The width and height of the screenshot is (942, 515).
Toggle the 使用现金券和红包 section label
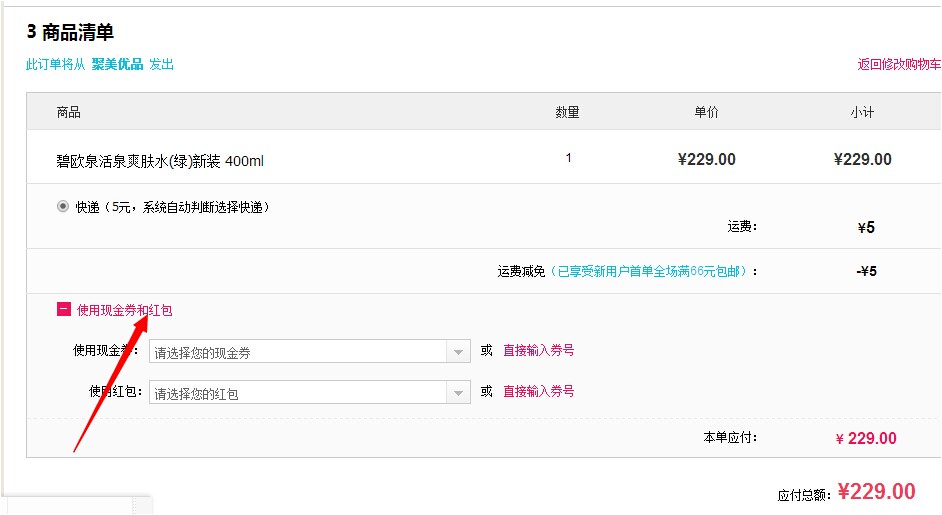click(x=124, y=311)
